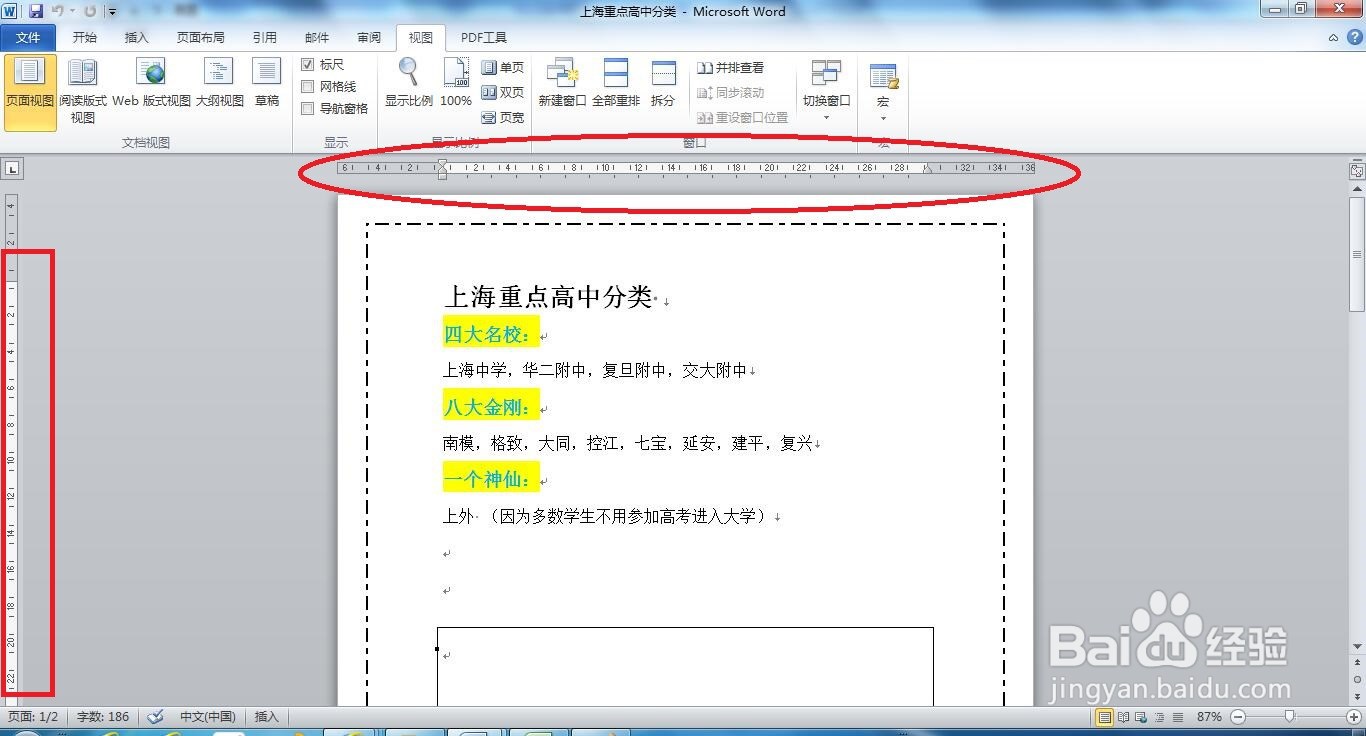Open the File (文件) tab

[28, 38]
